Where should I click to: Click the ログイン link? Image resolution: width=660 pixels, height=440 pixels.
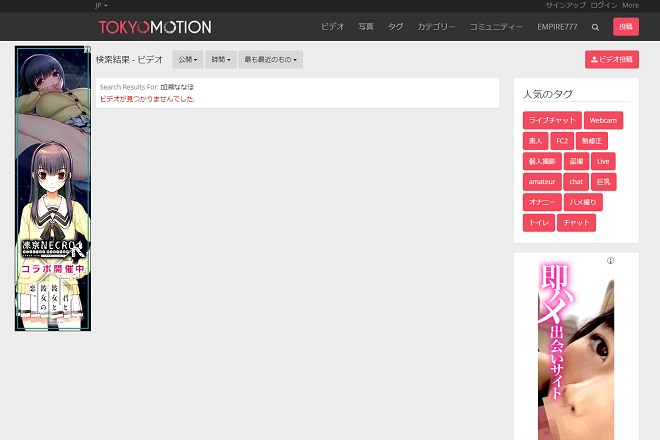point(604,5)
